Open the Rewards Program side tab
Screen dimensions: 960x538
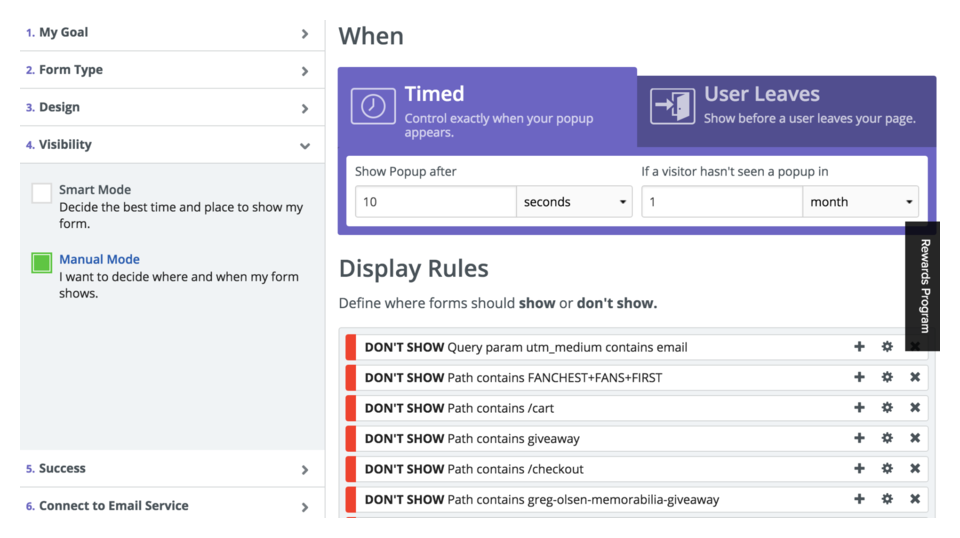click(x=923, y=286)
